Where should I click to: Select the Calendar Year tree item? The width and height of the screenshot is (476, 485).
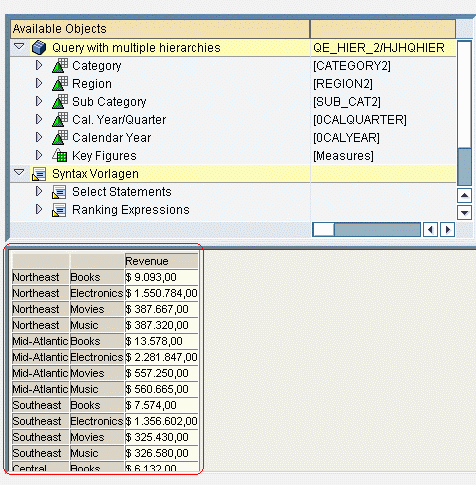pyautogui.click(x=112, y=138)
